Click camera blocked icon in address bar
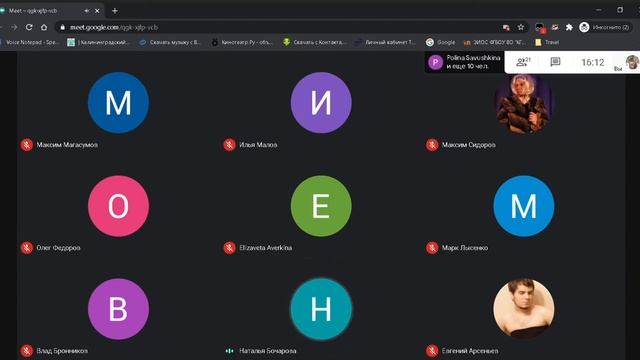The width and height of the screenshot is (640, 360). click(x=506, y=27)
